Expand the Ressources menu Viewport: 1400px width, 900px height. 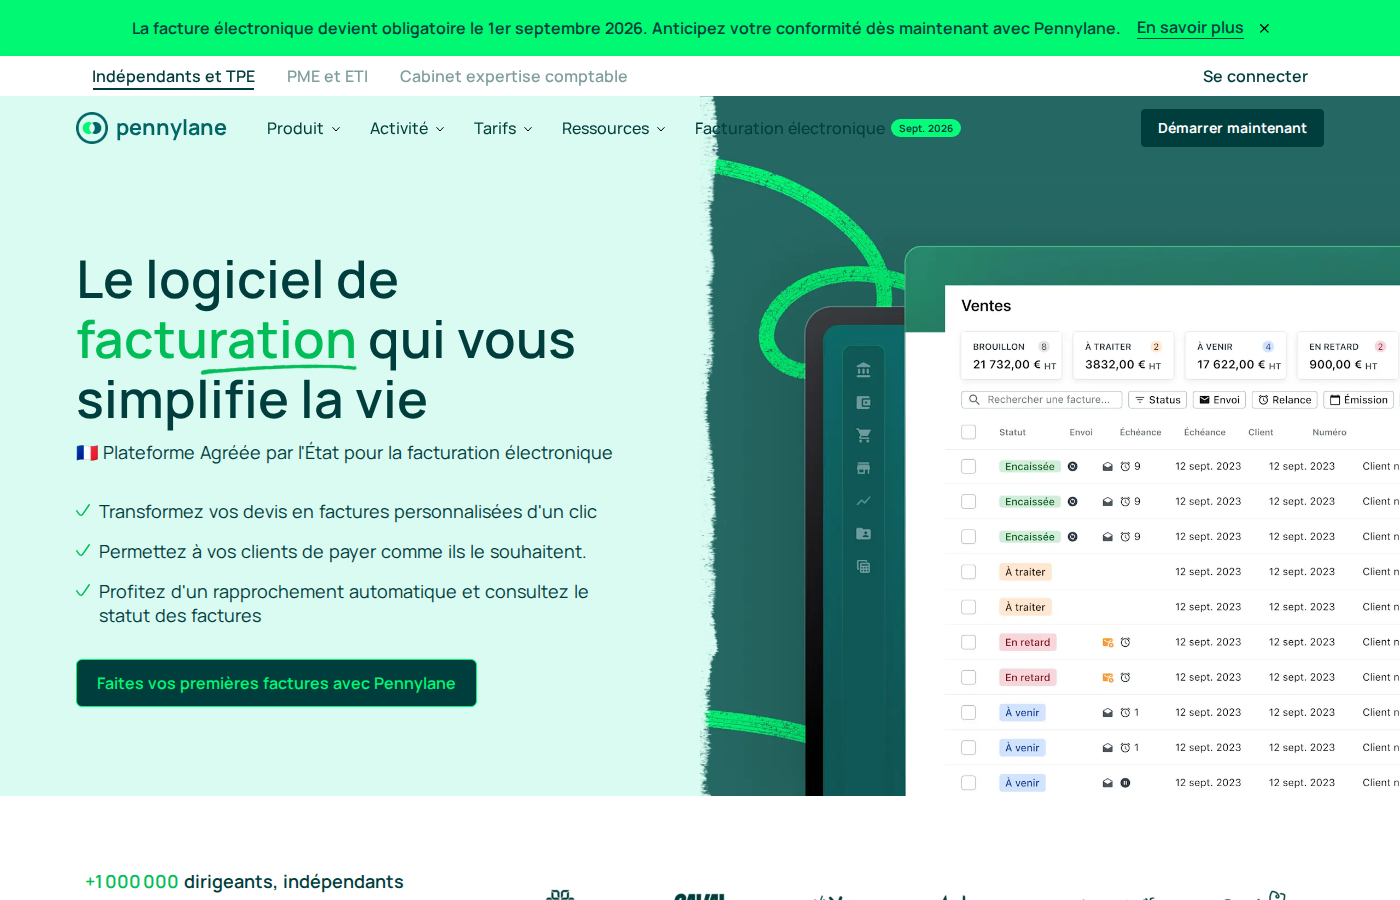pos(613,128)
